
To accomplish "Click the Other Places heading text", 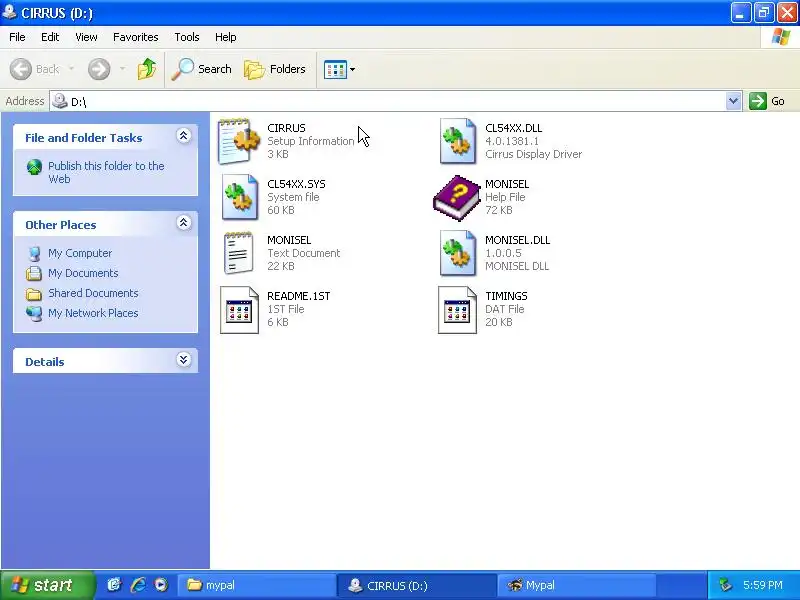I will pyautogui.click(x=61, y=225).
